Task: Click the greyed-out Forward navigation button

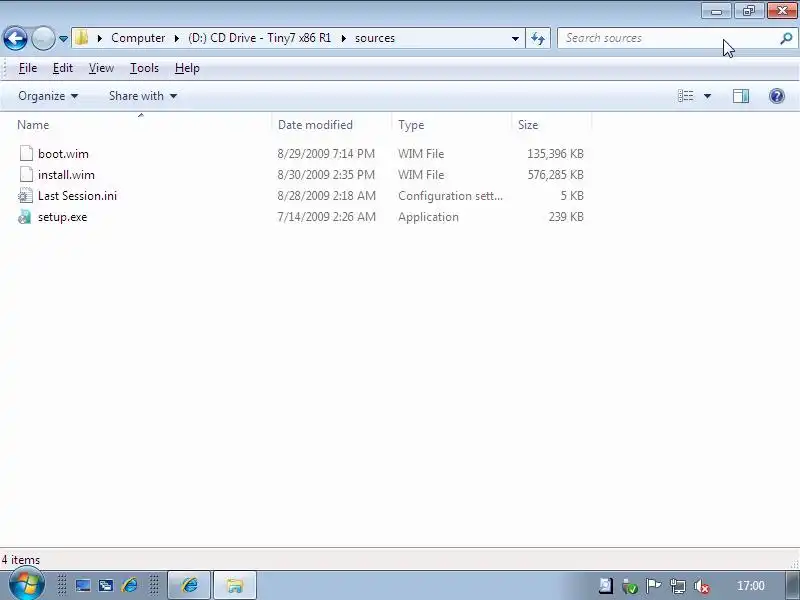Action: pyautogui.click(x=43, y=38)
